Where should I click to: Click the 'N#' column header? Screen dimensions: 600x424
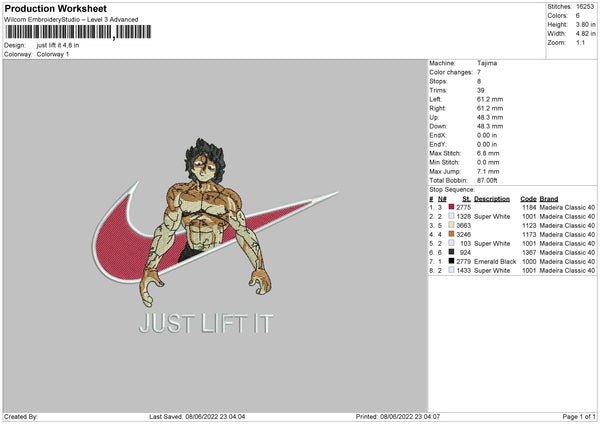tap(442, 199)
